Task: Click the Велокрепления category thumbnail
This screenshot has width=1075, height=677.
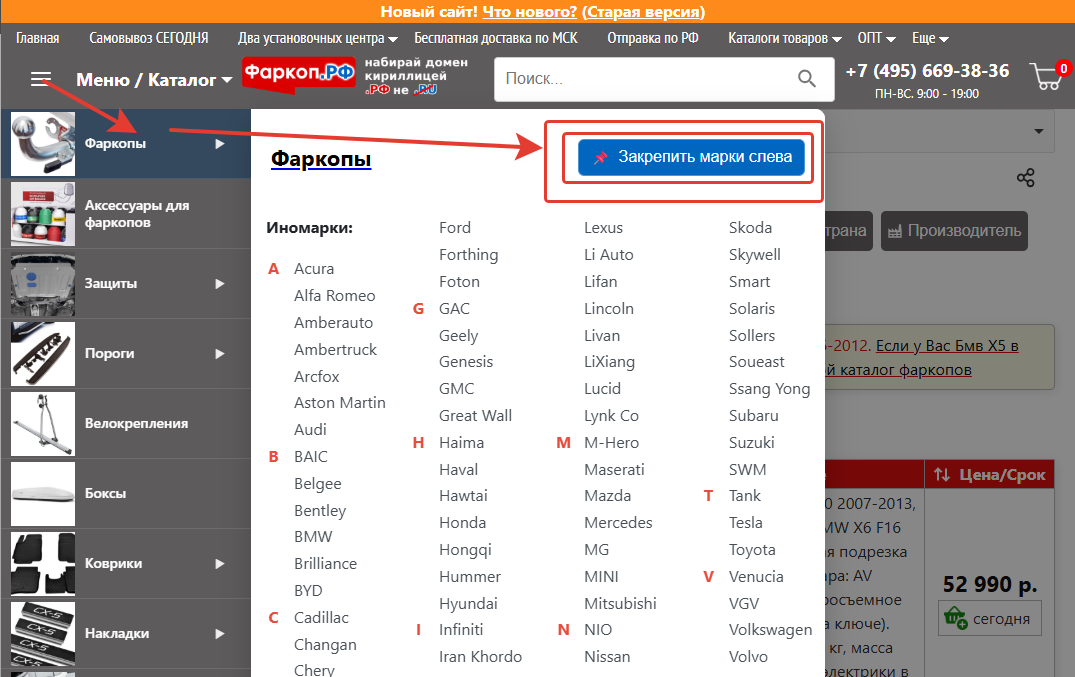Action: tap(43, 424)
